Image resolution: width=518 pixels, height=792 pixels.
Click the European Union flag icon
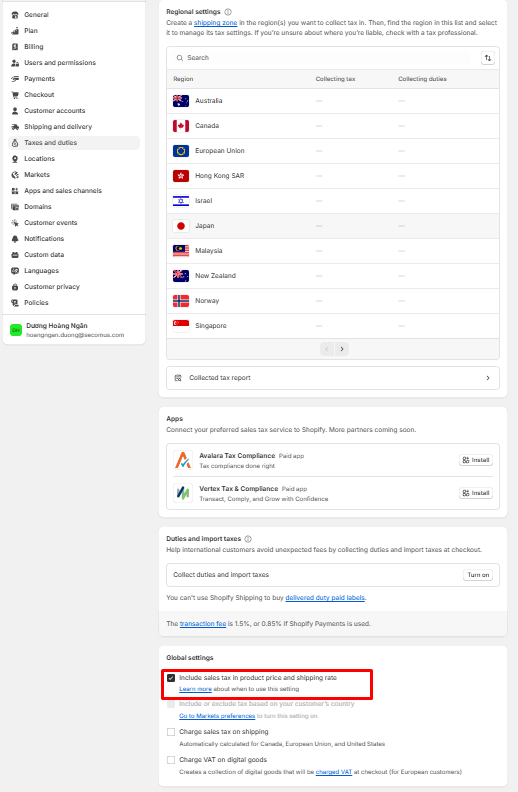point(181,151)
